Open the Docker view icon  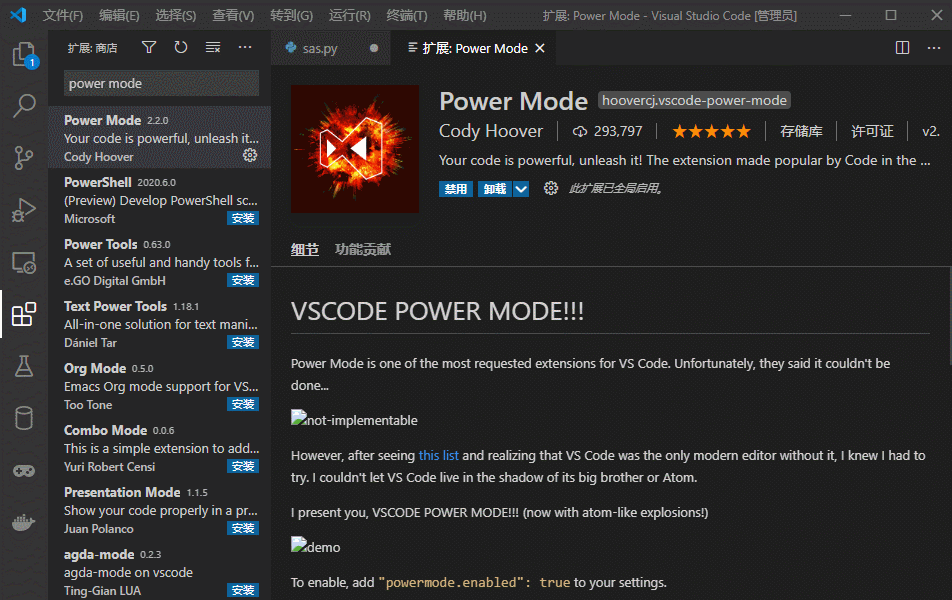click(24, 522)
